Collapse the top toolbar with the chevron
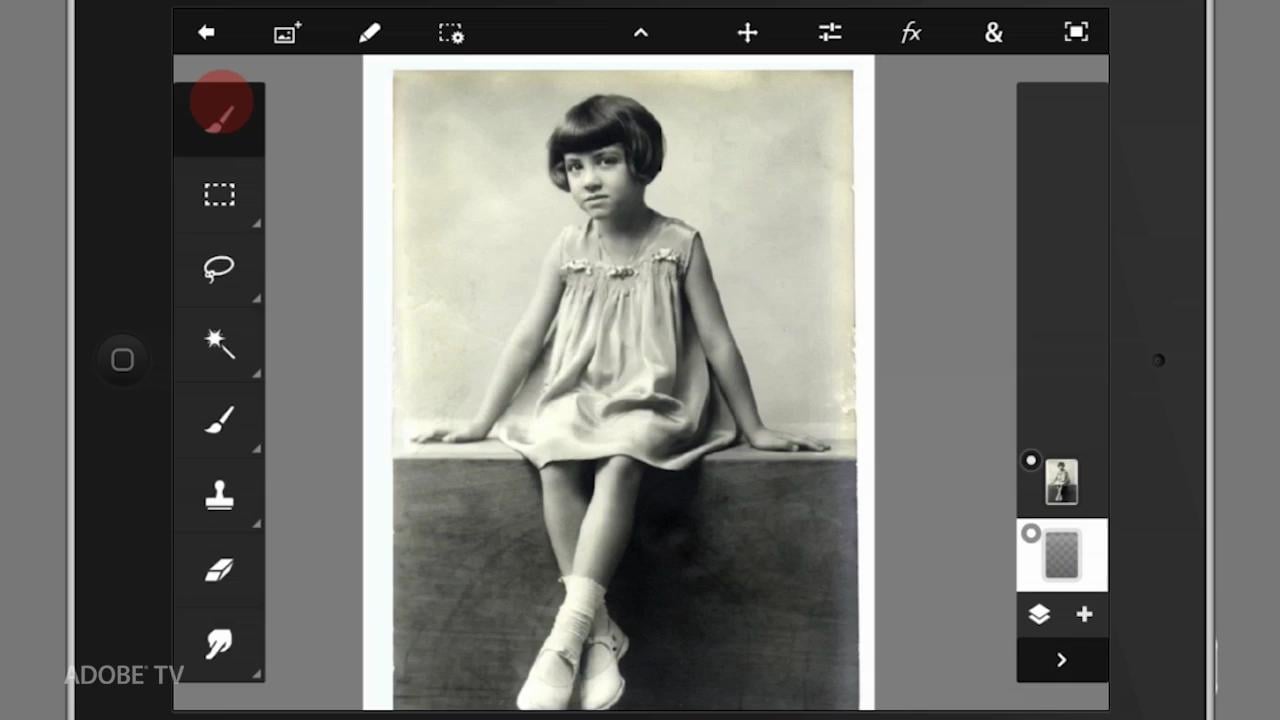 click(x=640, y=33)
